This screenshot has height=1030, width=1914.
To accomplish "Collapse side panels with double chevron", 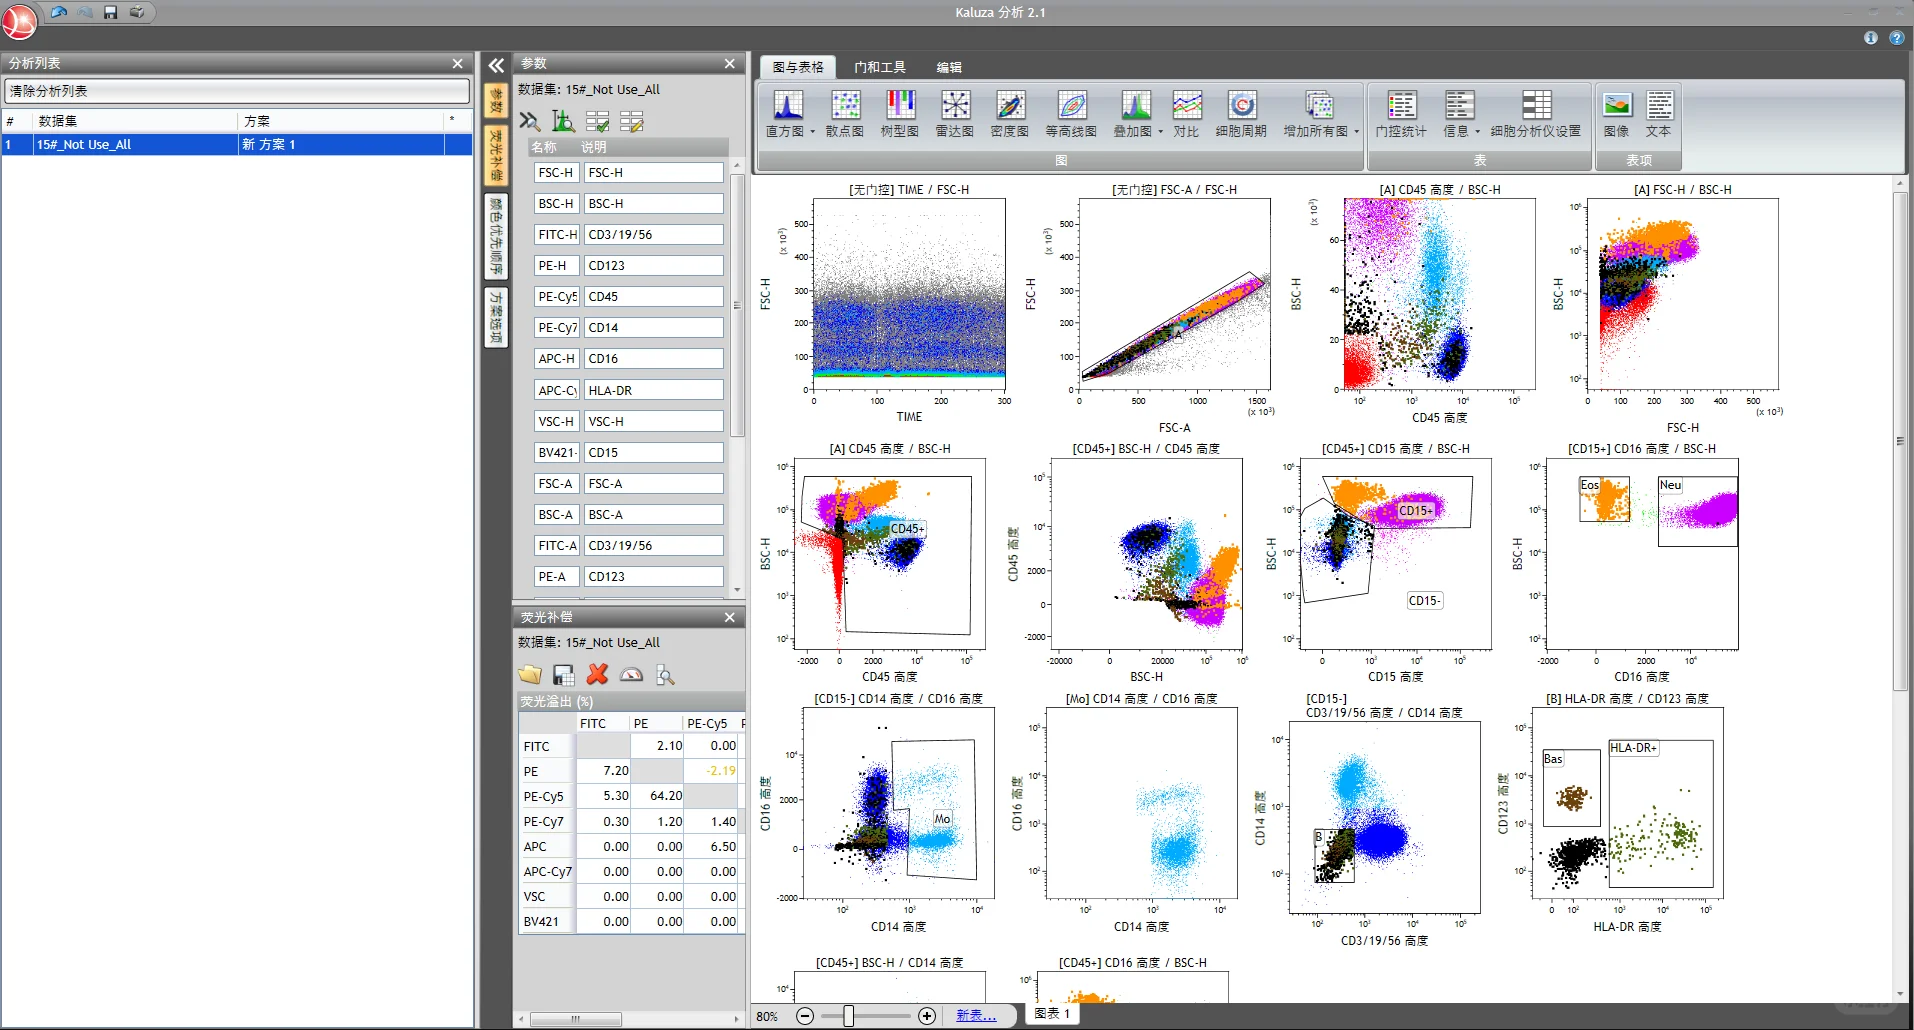I will click(x=496, y=66).
